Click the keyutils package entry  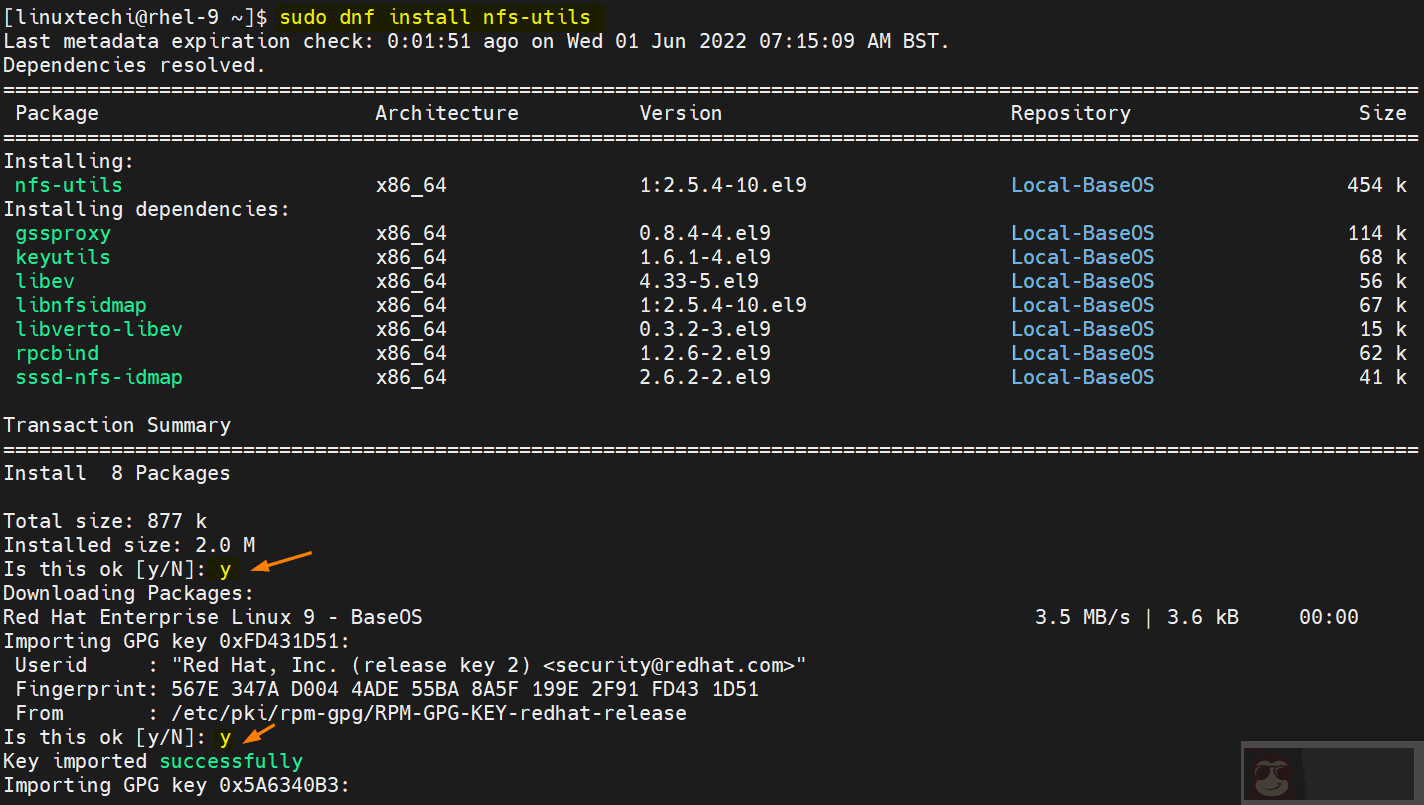pos(63,257)
